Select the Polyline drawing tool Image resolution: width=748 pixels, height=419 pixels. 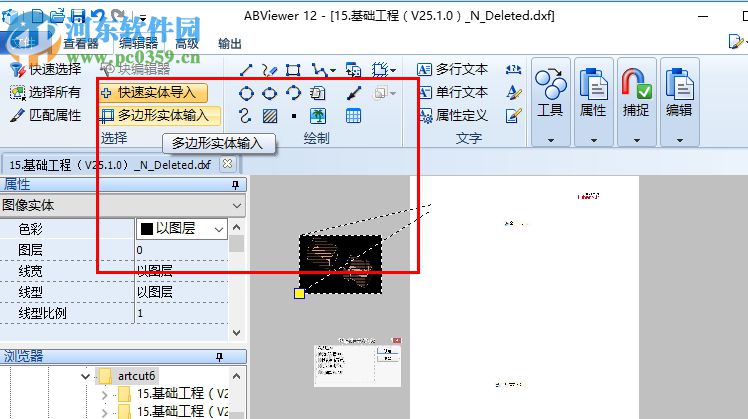click(319, 70)
